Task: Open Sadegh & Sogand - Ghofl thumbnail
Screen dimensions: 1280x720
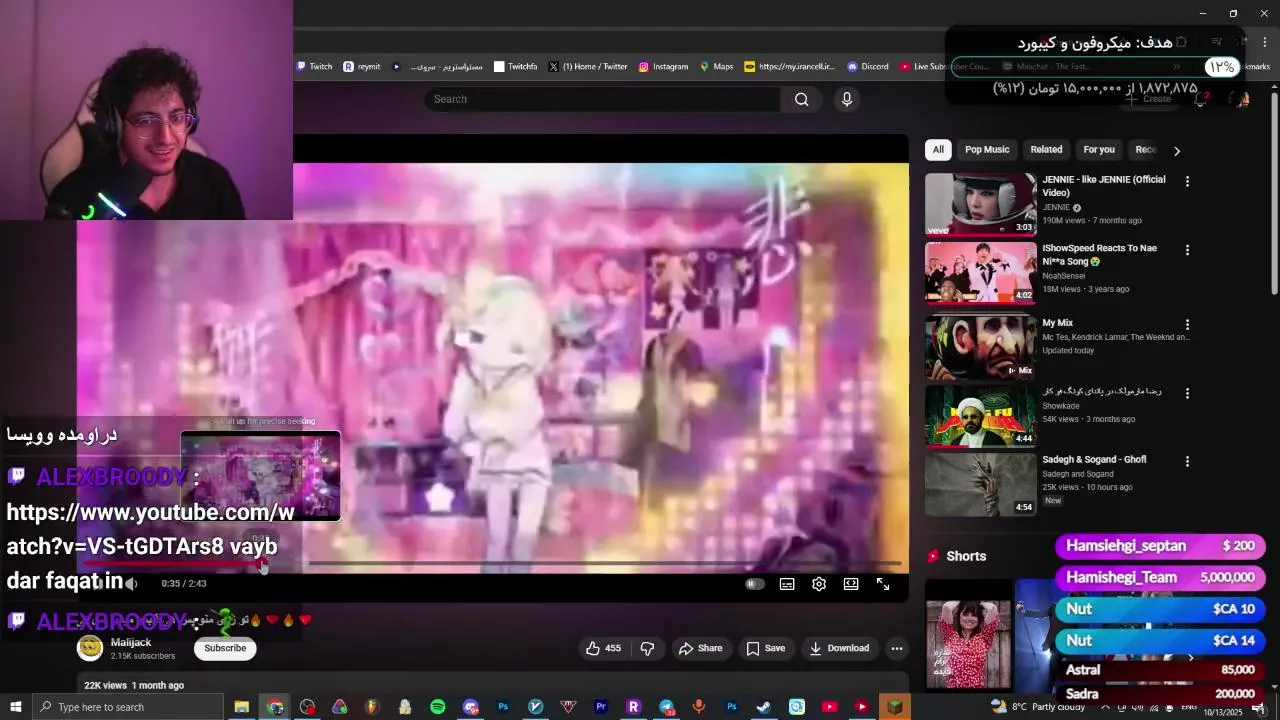Action: [980, 484]
